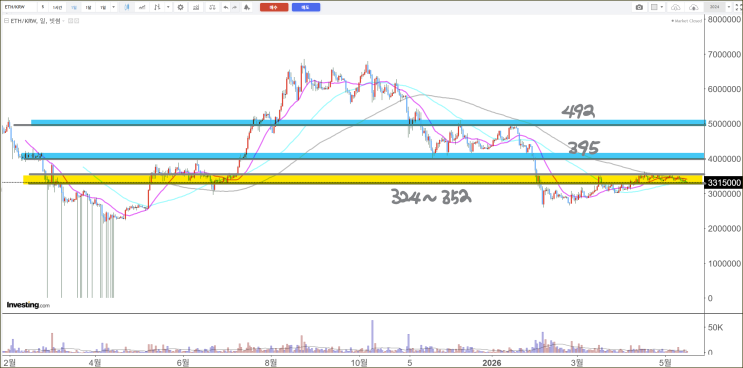The height and width of the screenshot is (368, 743).
Task: Click the ETH/KRW symbol search field
Action: pos(19,7)
